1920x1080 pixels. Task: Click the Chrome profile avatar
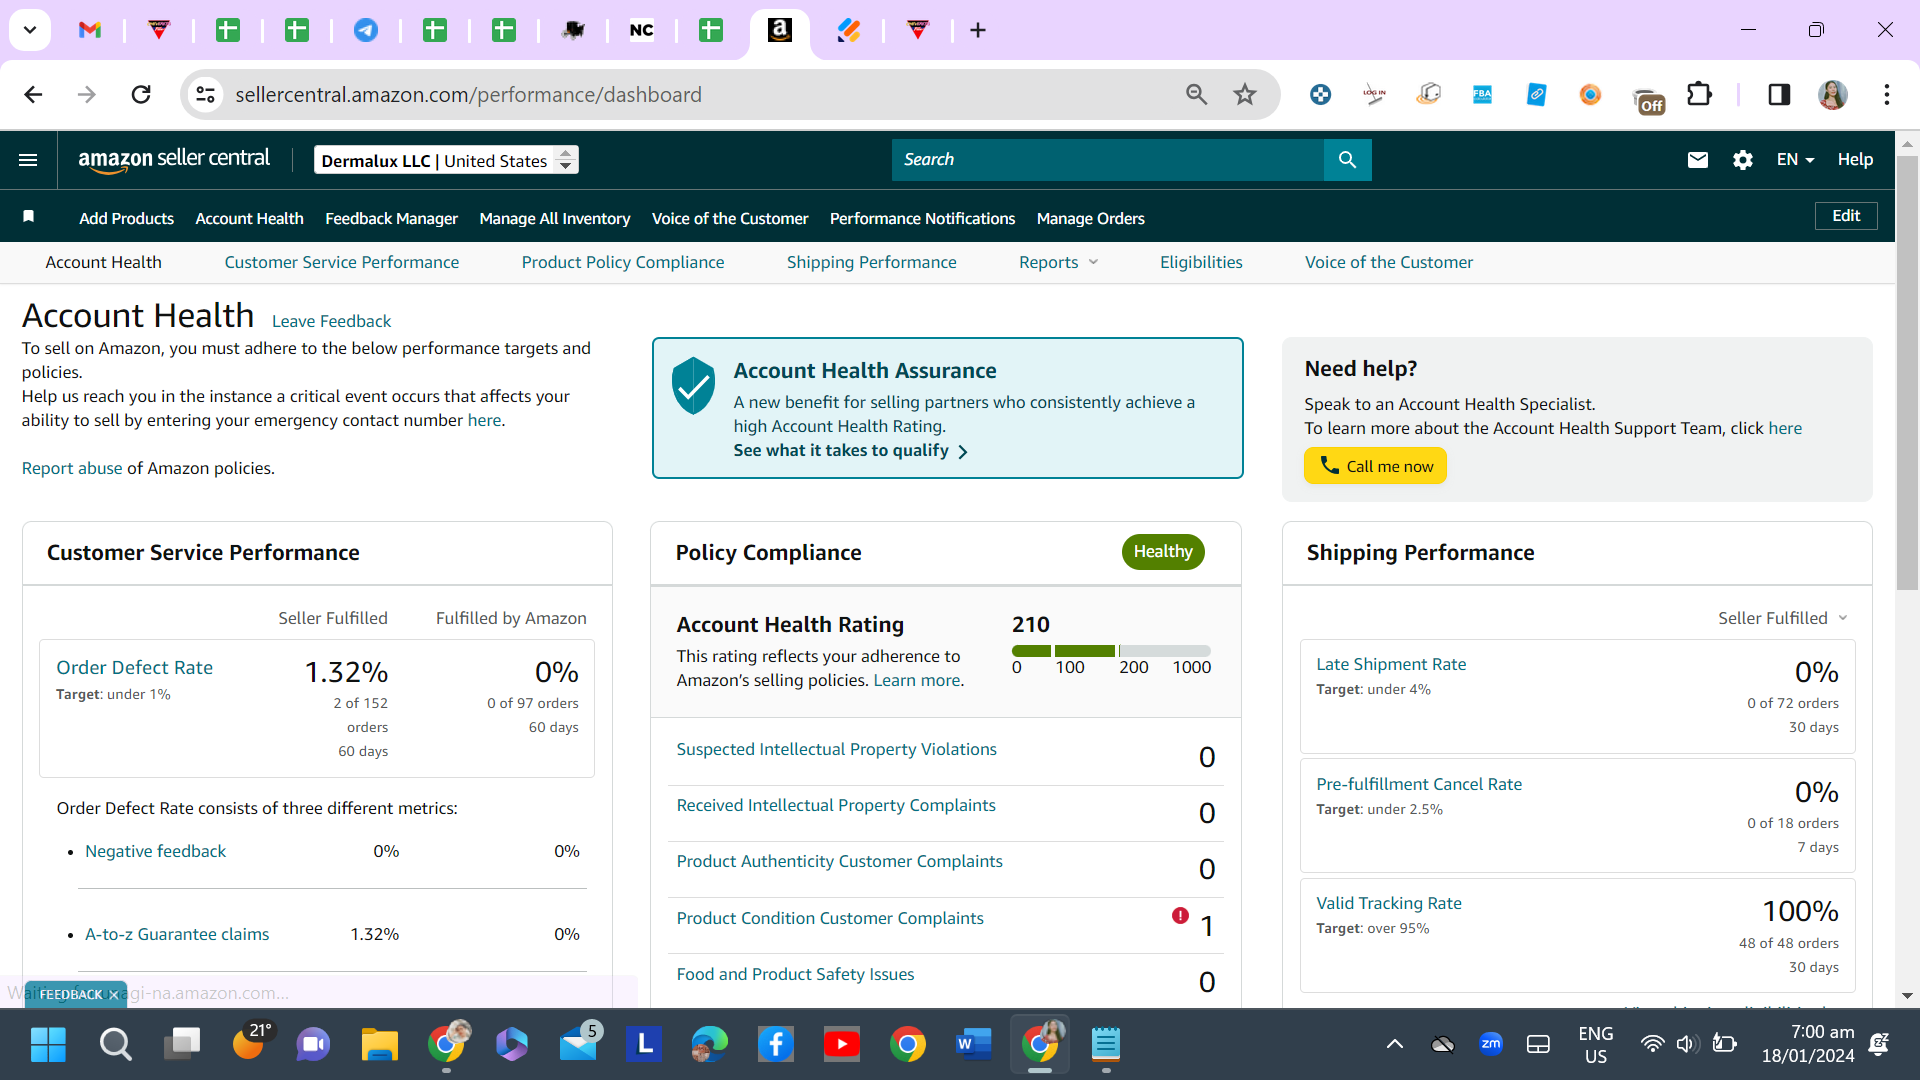[x=1833, y=95]
